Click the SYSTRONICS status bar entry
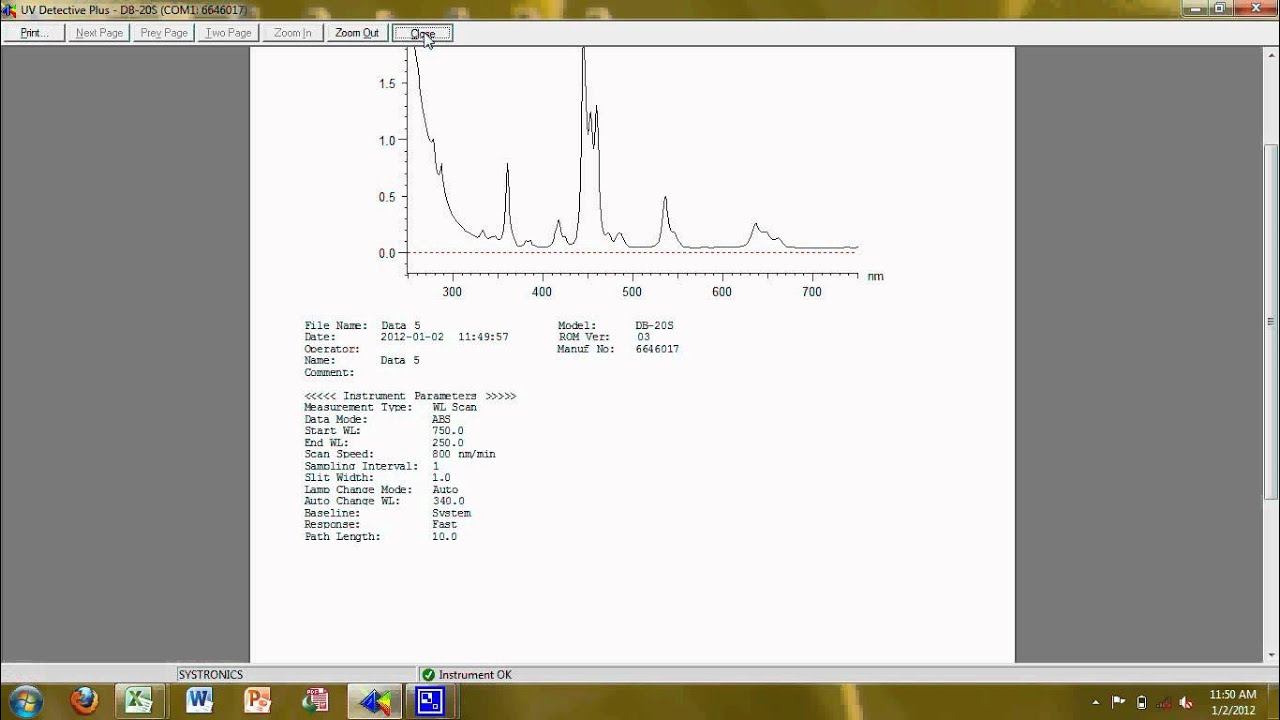The height and width of the screenshot is (720, 1280). [x=211, y=675]
